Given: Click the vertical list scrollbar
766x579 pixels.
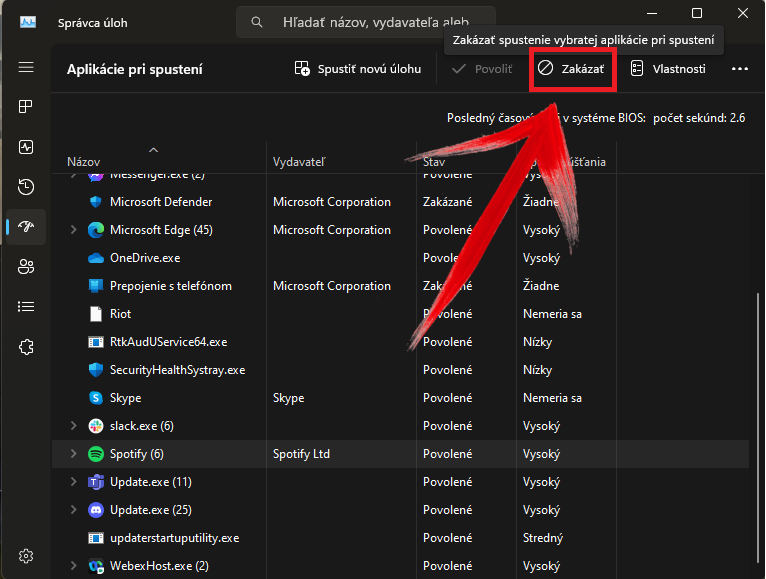Looking at the screenshot, I should point(758,430).
